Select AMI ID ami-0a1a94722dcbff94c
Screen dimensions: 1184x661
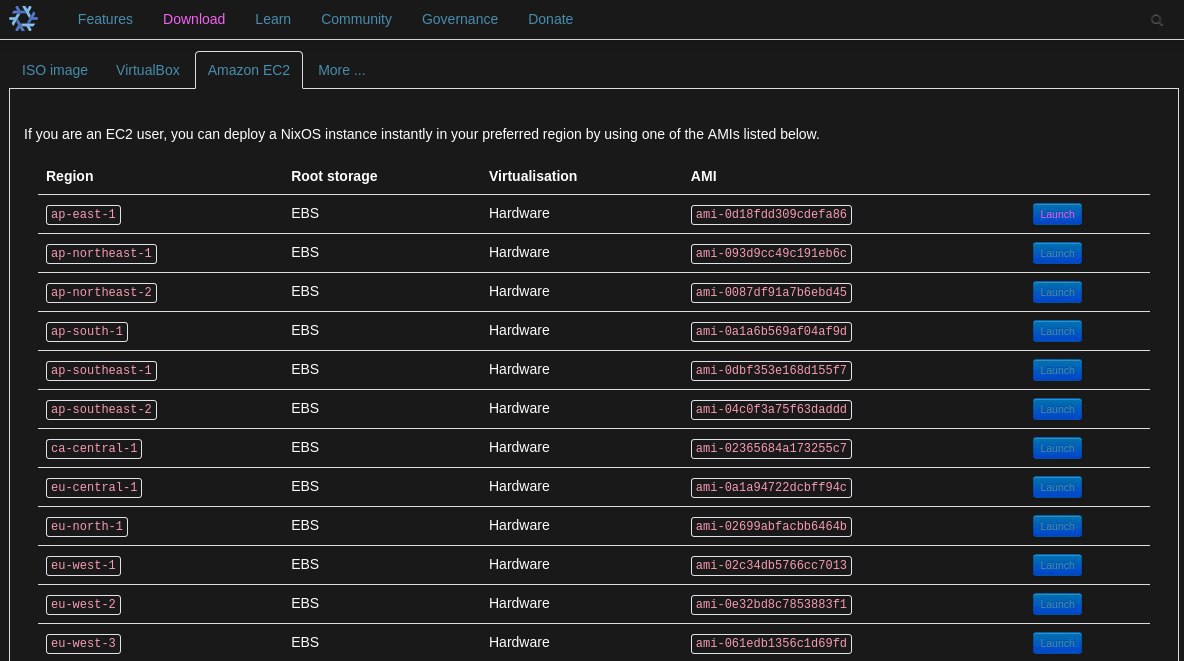pos(771,487)
